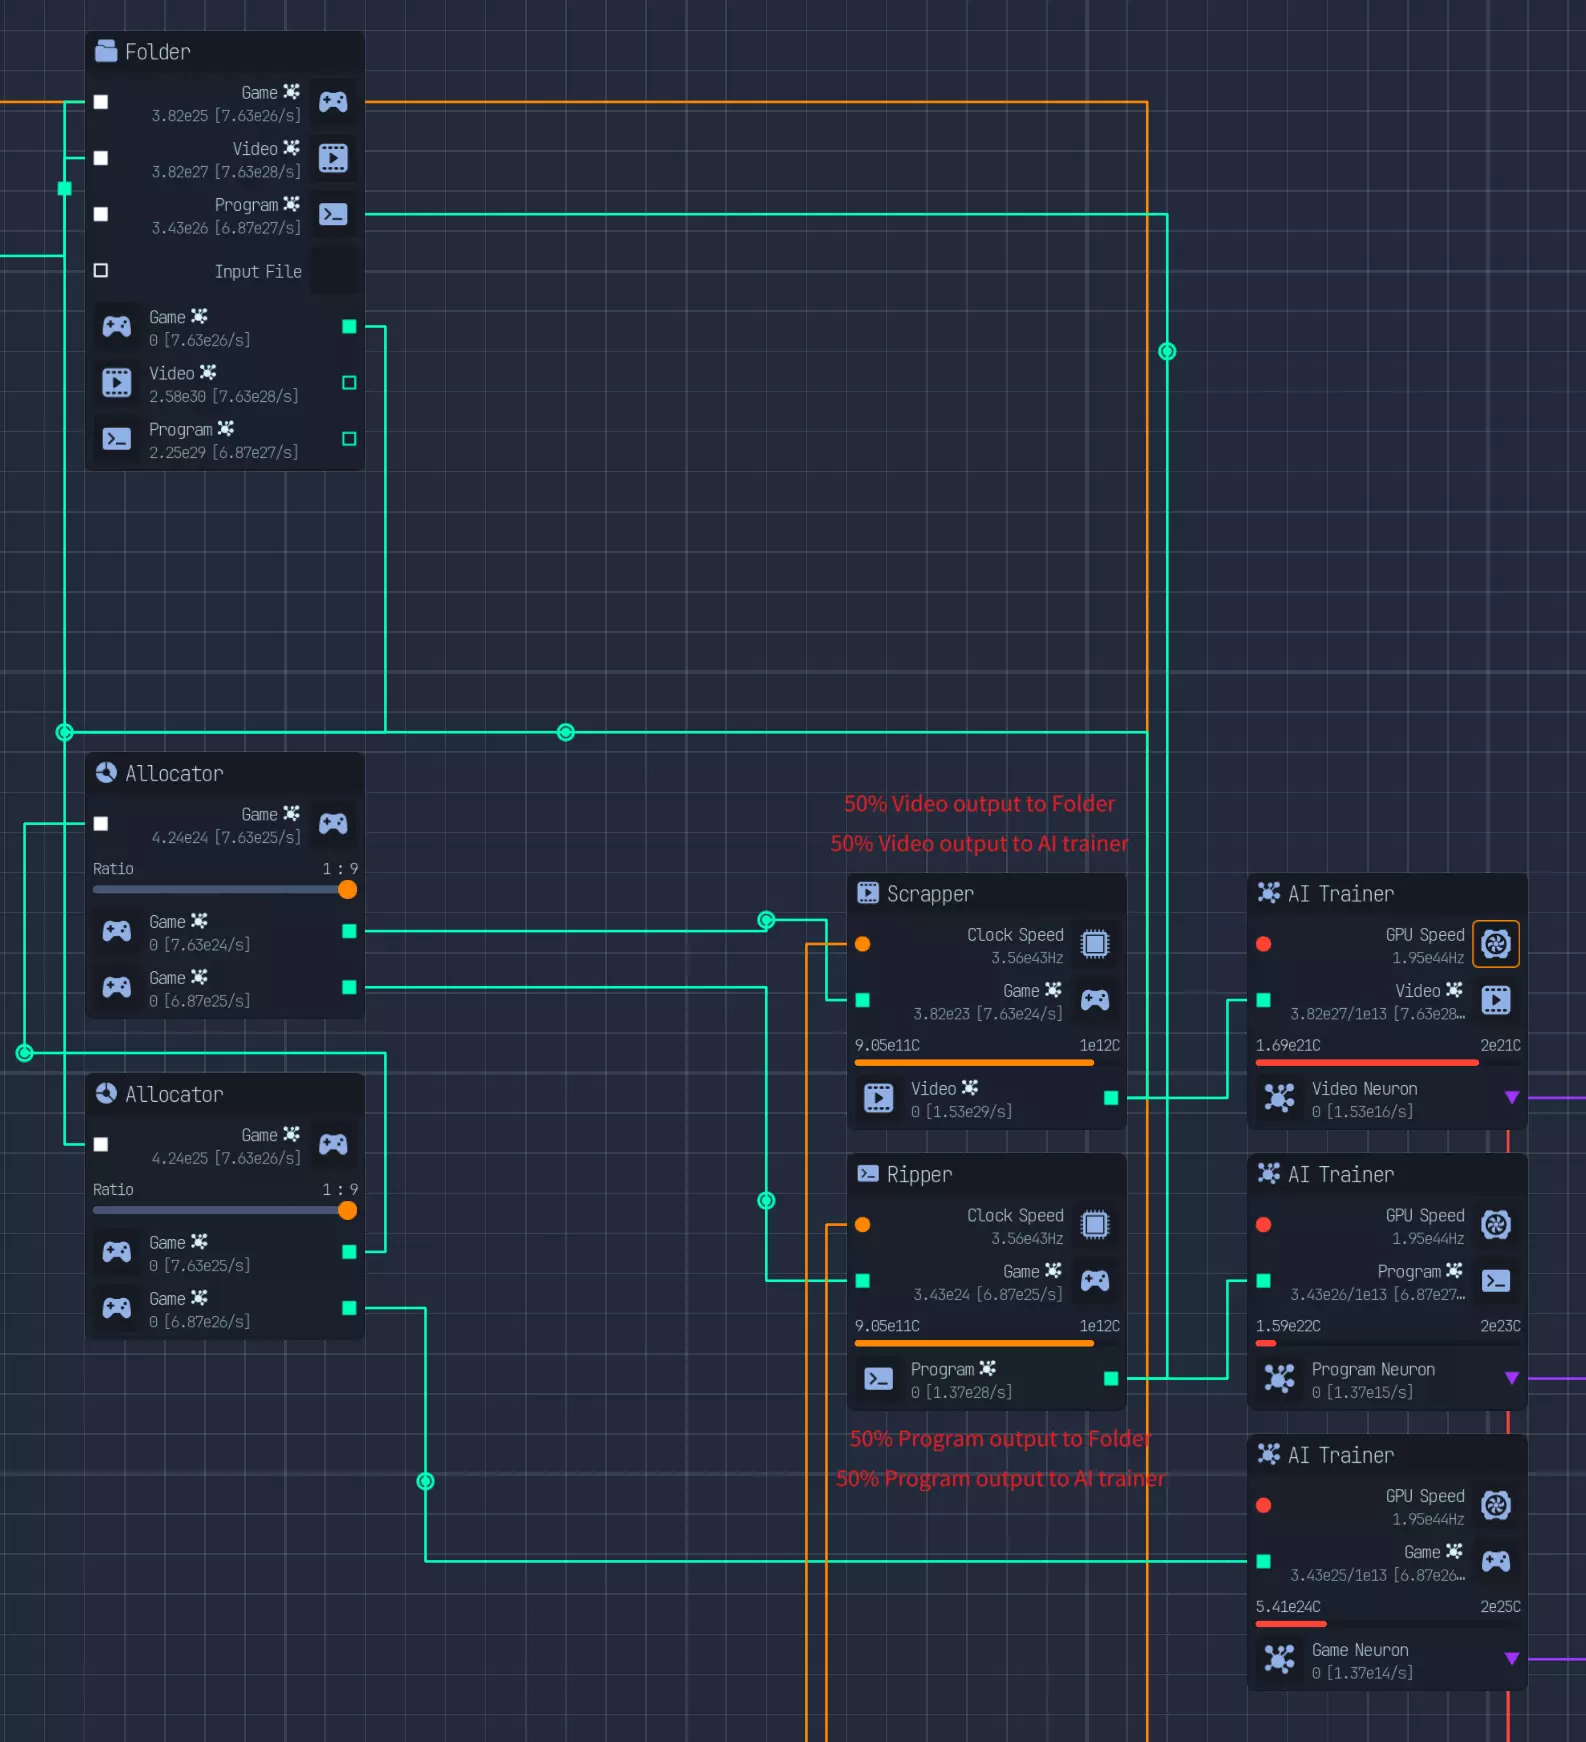This screenshot has width=1586, height=1742.
Task: Click the red AI Trainer progress bar at 1.69e21C
Action: point(1367,1063)
